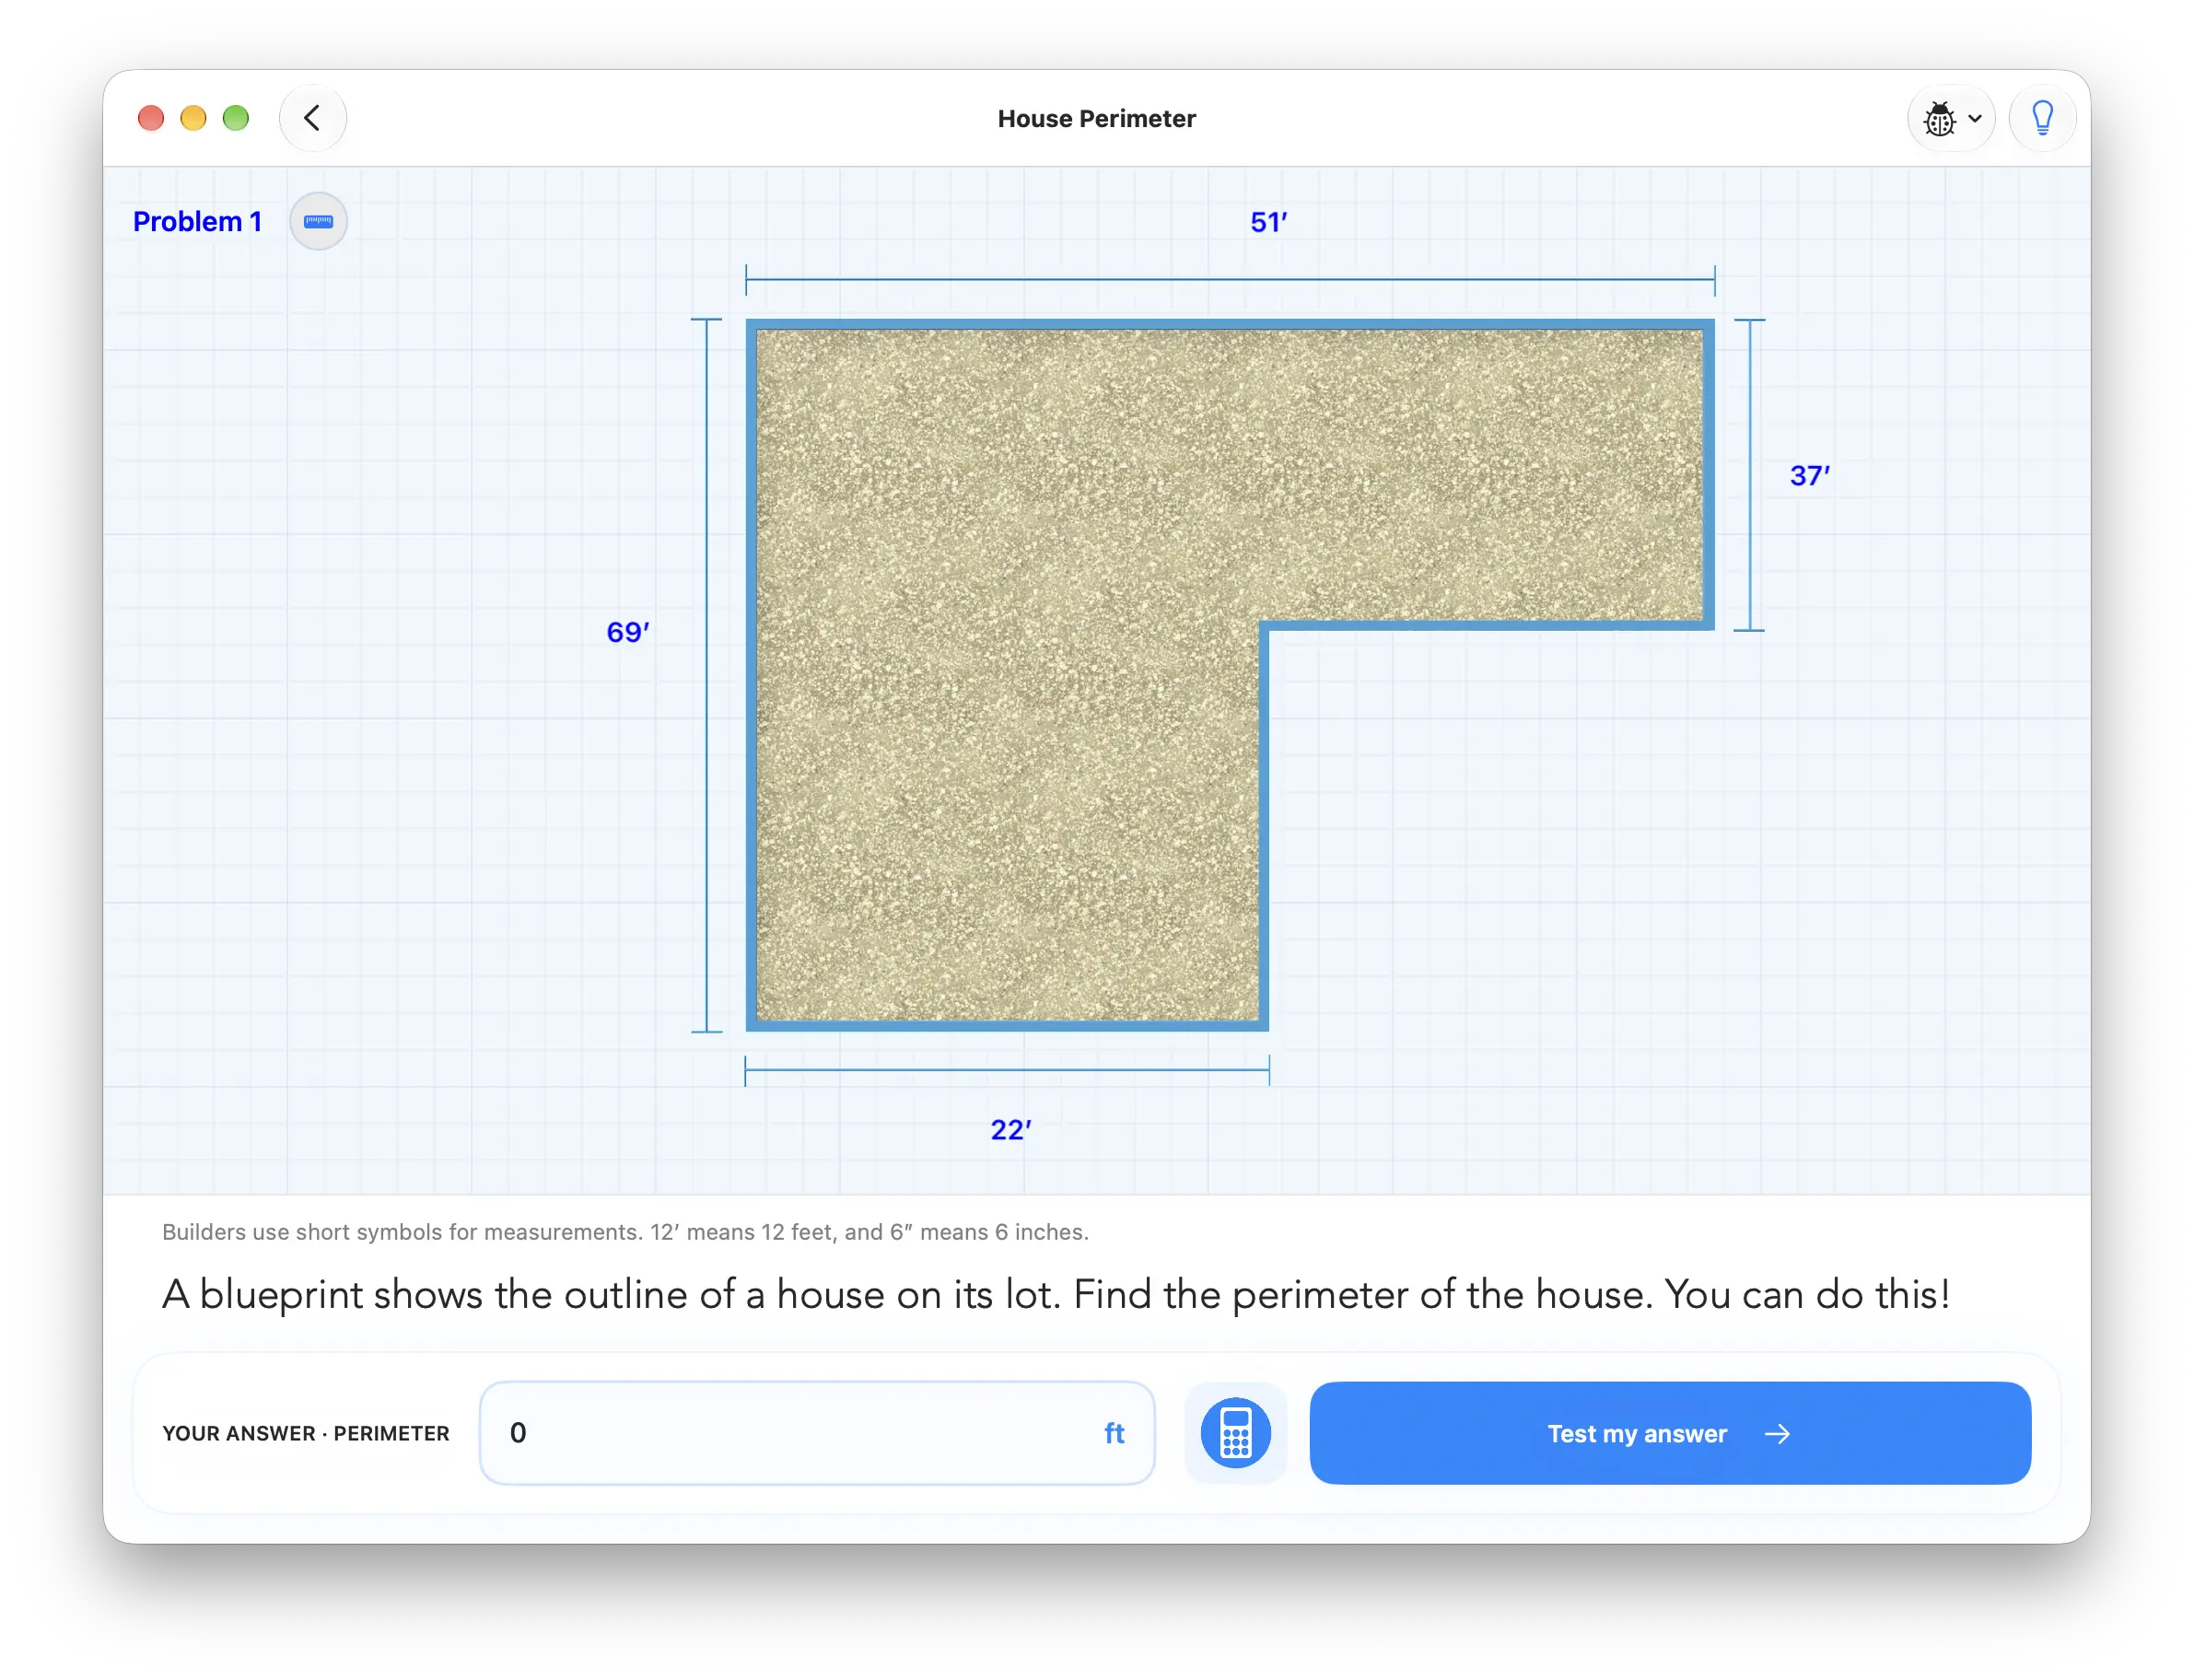2194x1680 pixels.
Task: Click the blueprint problem statement sentence
Action: [1056, 1295]
